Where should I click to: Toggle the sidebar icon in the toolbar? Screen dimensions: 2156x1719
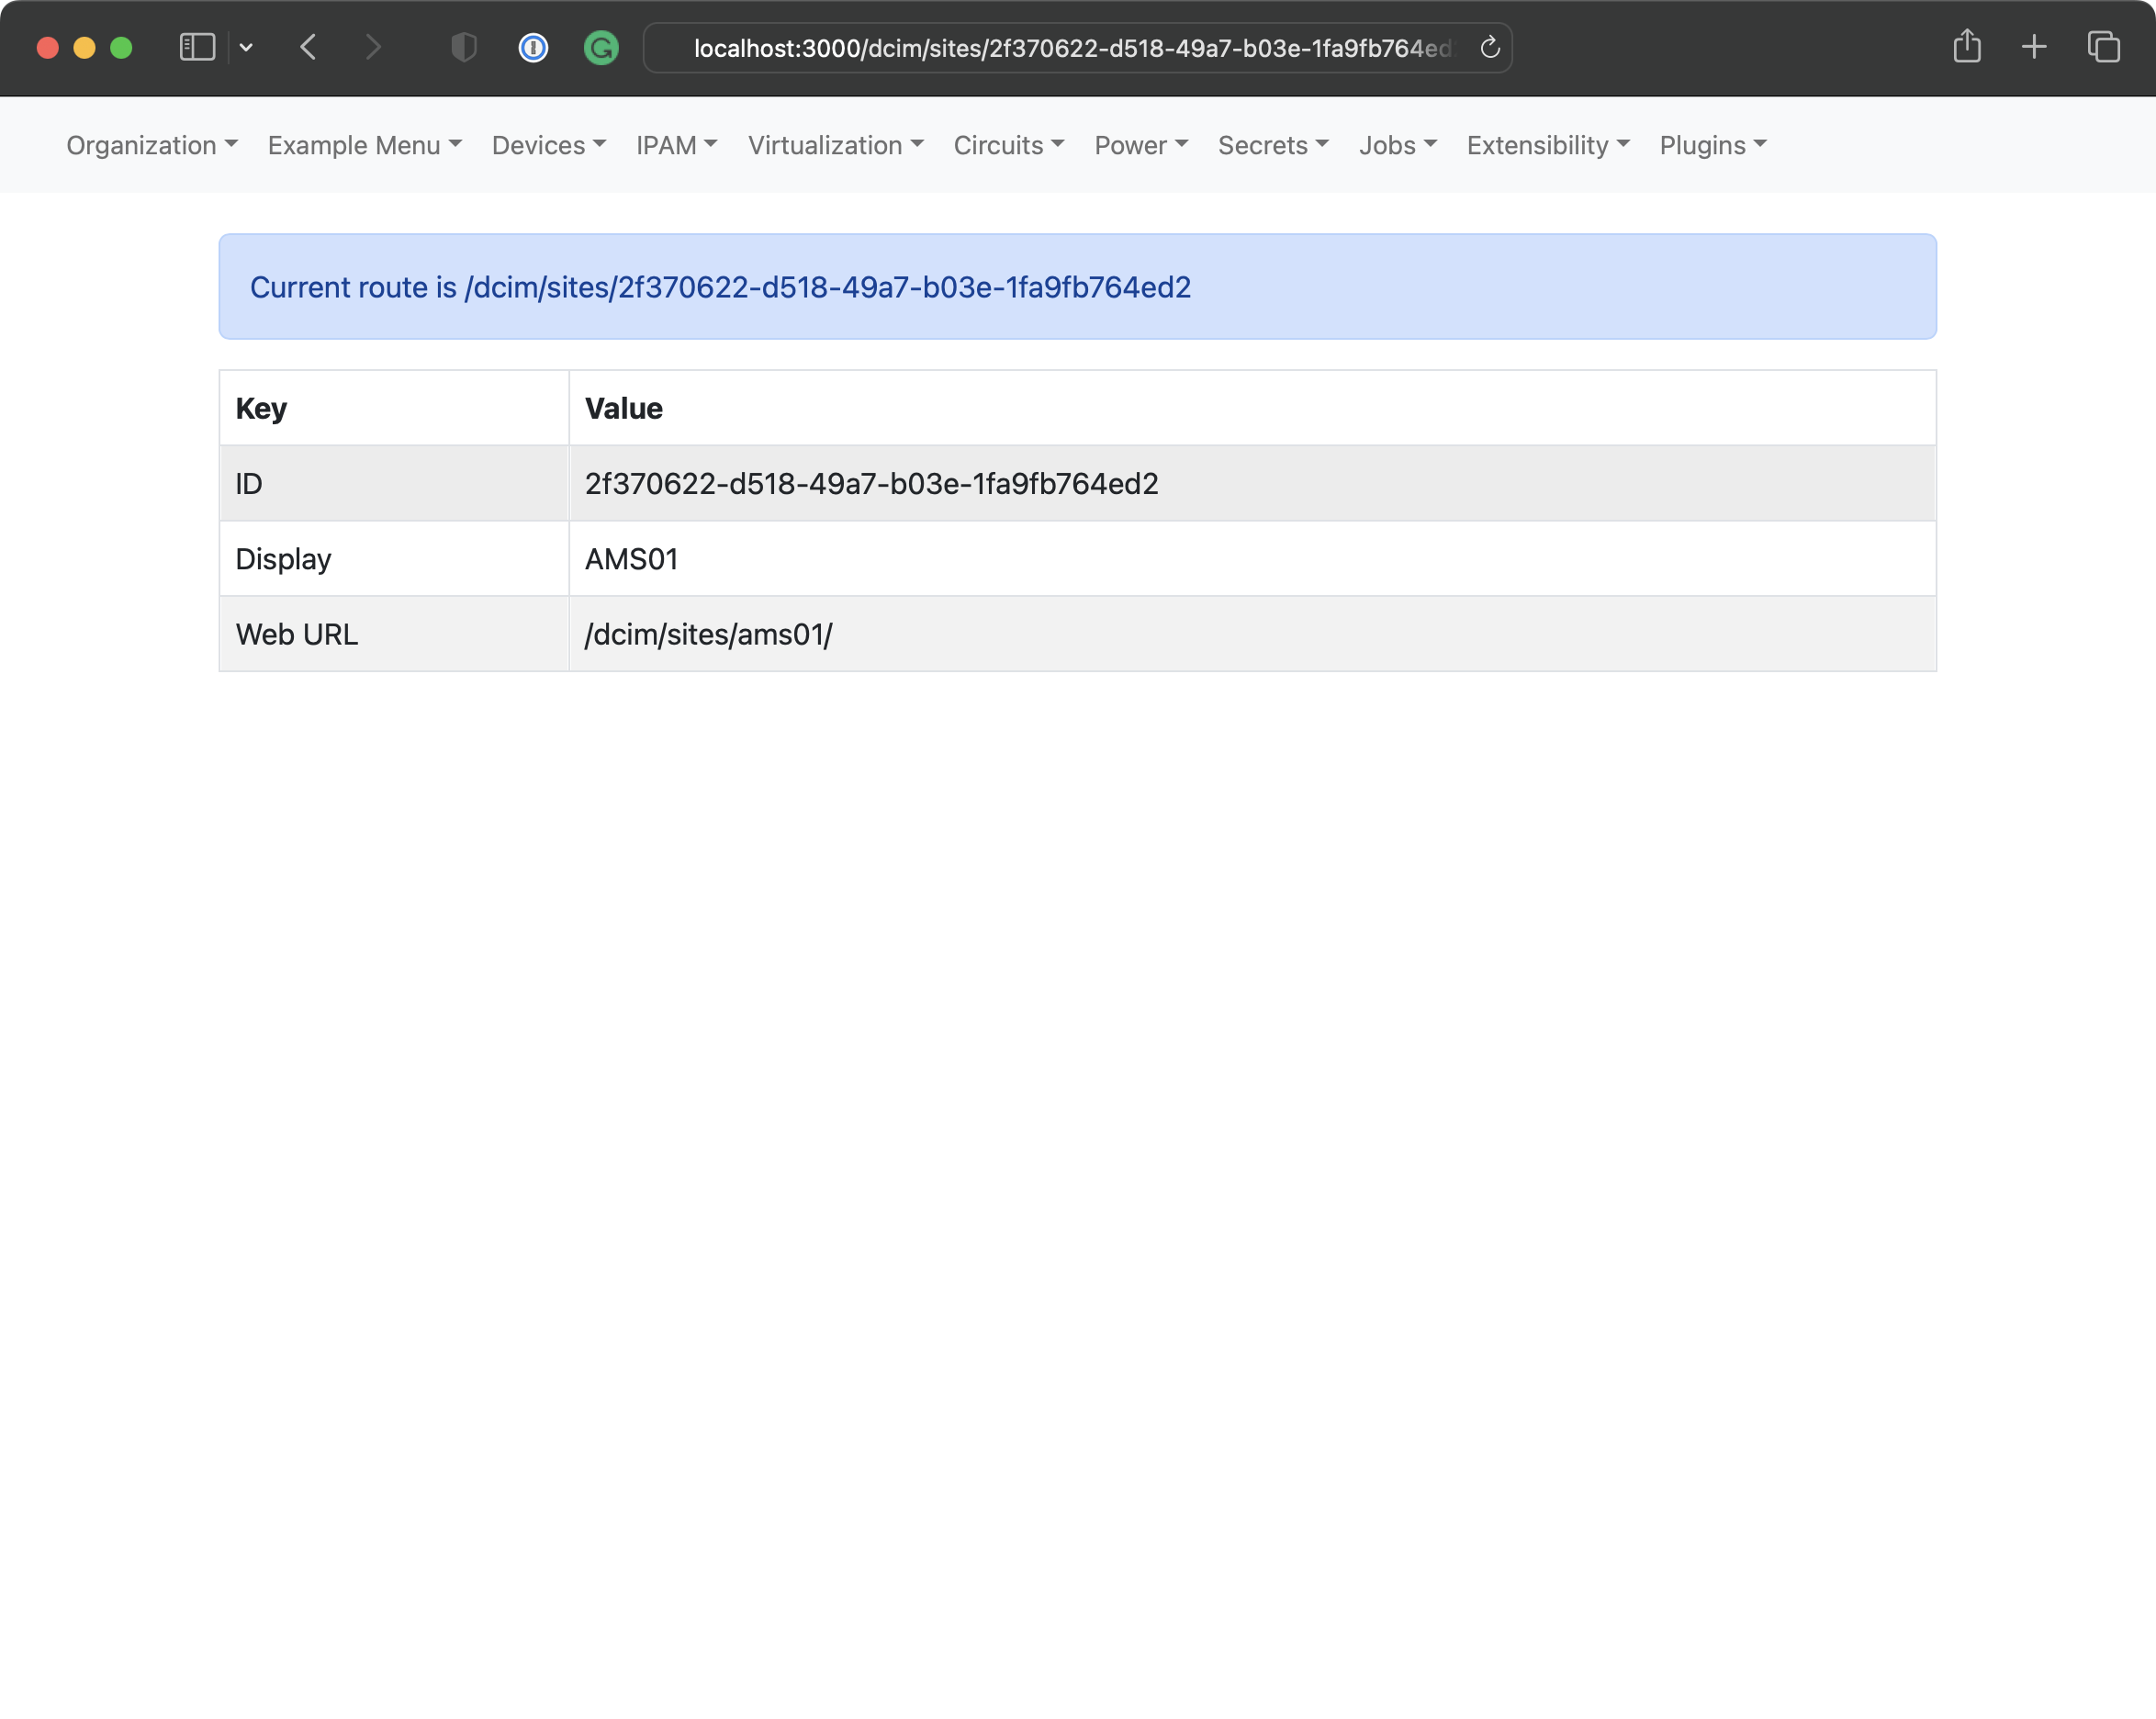click(196, 47)
